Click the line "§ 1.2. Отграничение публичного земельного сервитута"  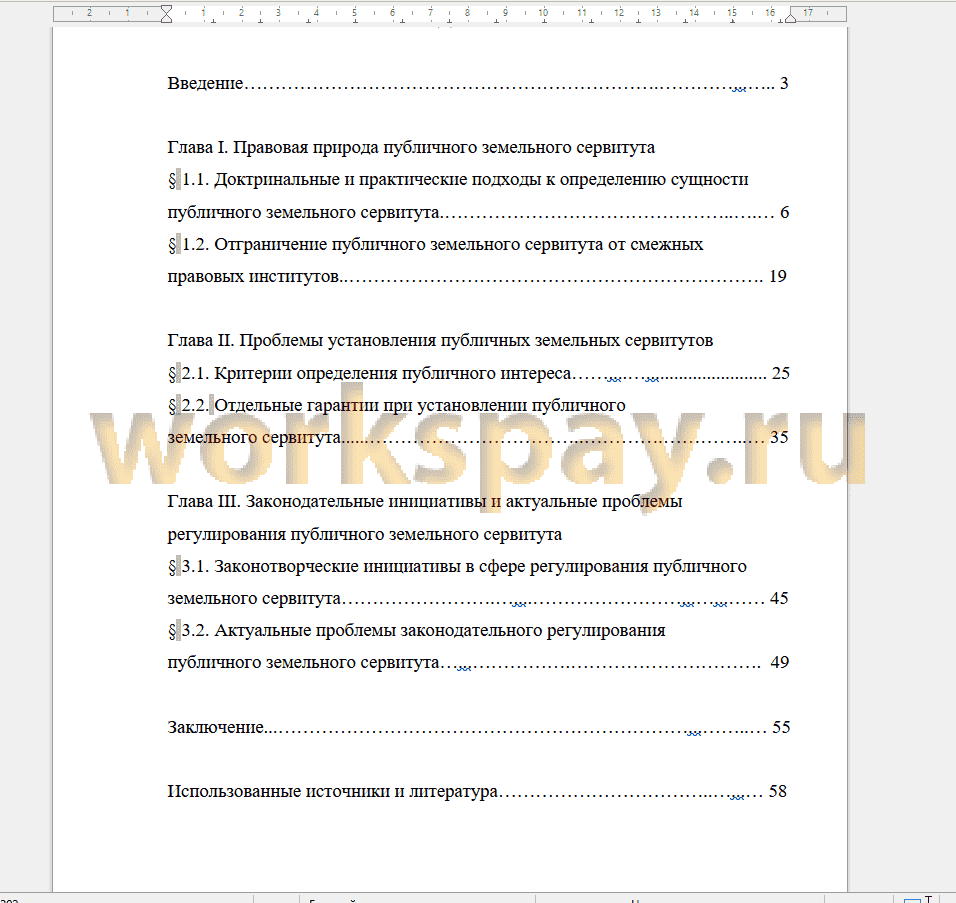[x=435, y=245]
